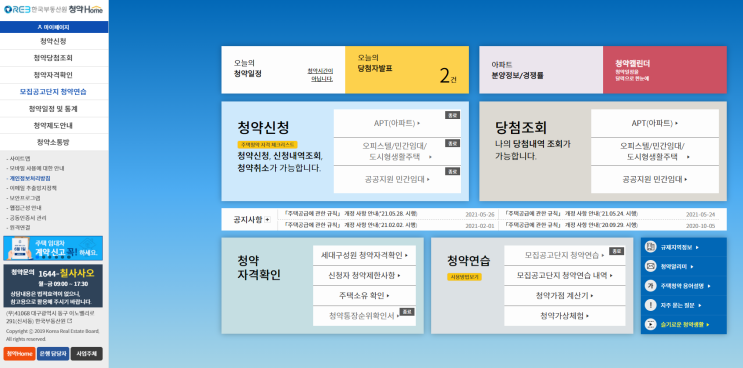Click 오피스텔/민간임대/도시형생활주택 under 청약신청
The image size is (743, 368).
tap(397, 152)
